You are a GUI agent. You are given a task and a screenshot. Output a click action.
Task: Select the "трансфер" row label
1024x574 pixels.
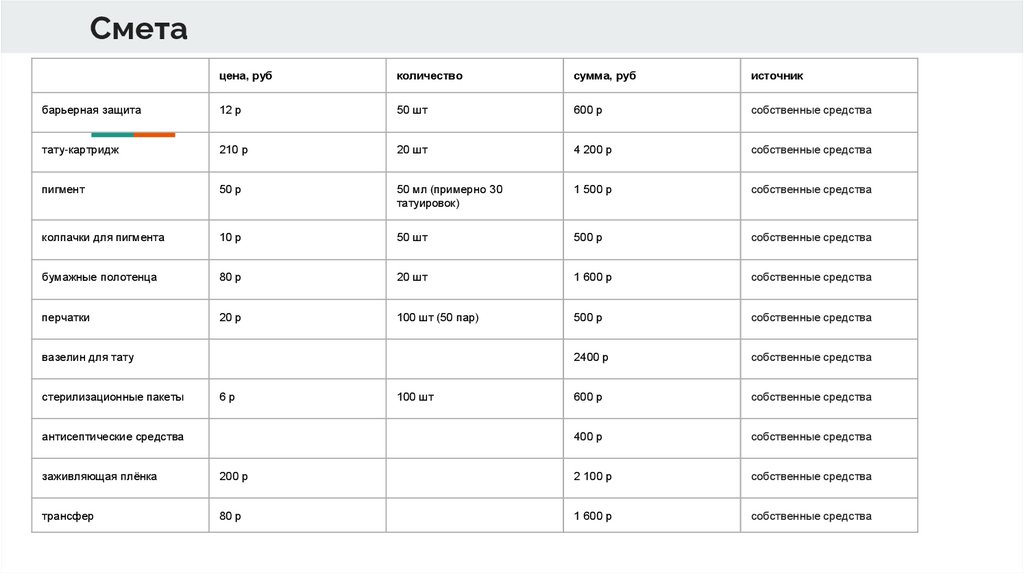68,517
